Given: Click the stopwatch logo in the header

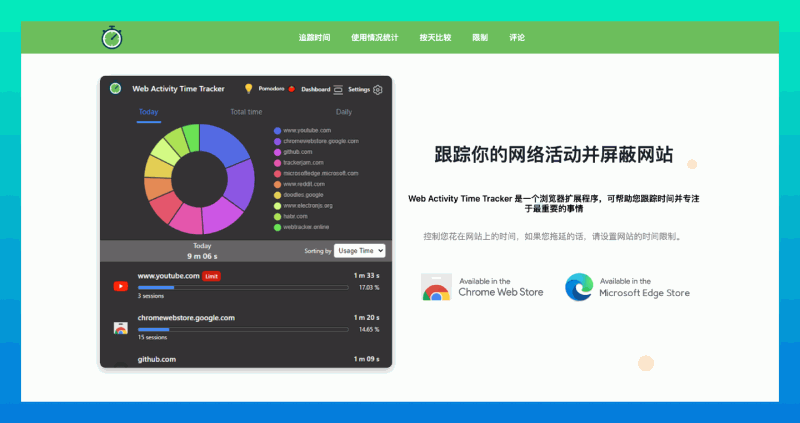Looking at the screenshot, I should 112,37.
